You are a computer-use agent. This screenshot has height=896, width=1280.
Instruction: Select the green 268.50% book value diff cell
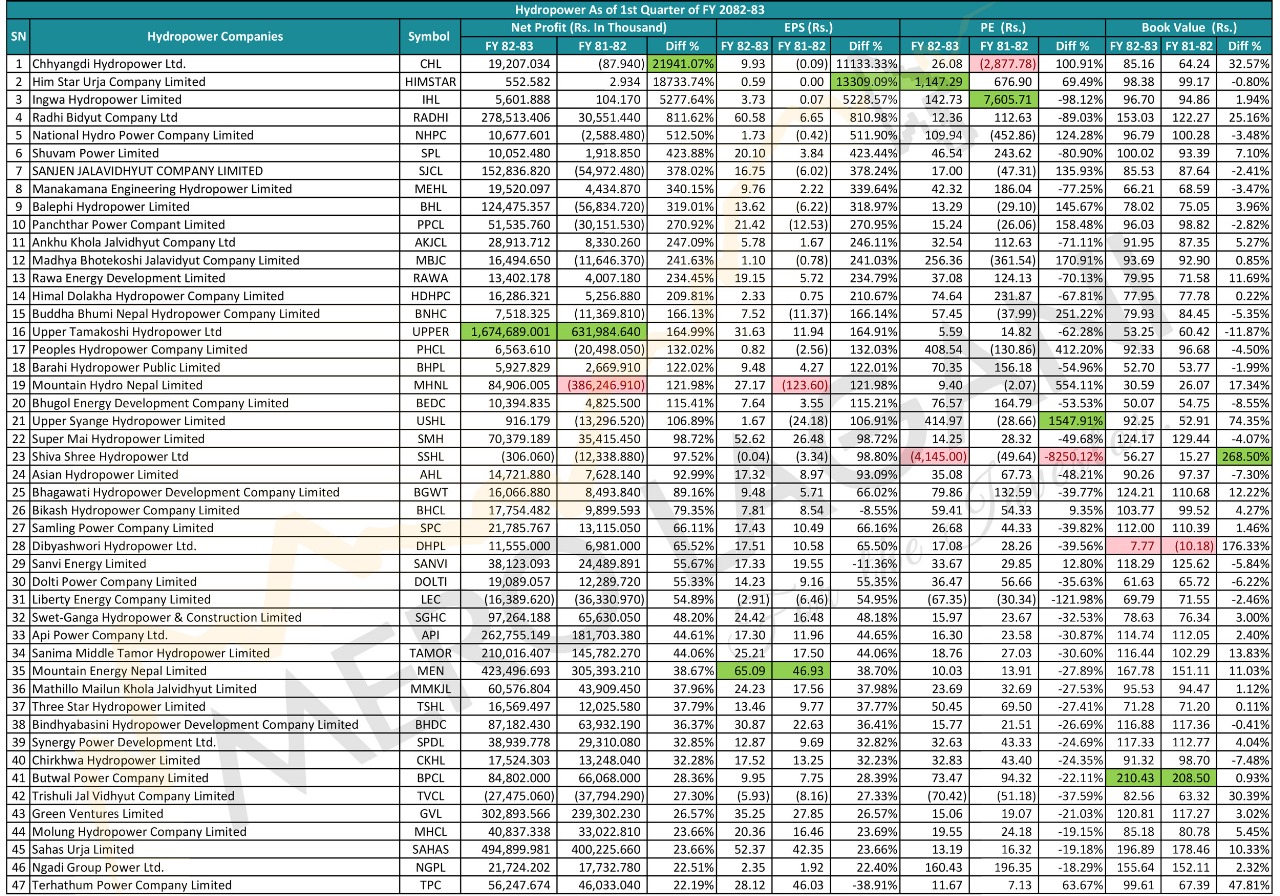click(1243, 457)
